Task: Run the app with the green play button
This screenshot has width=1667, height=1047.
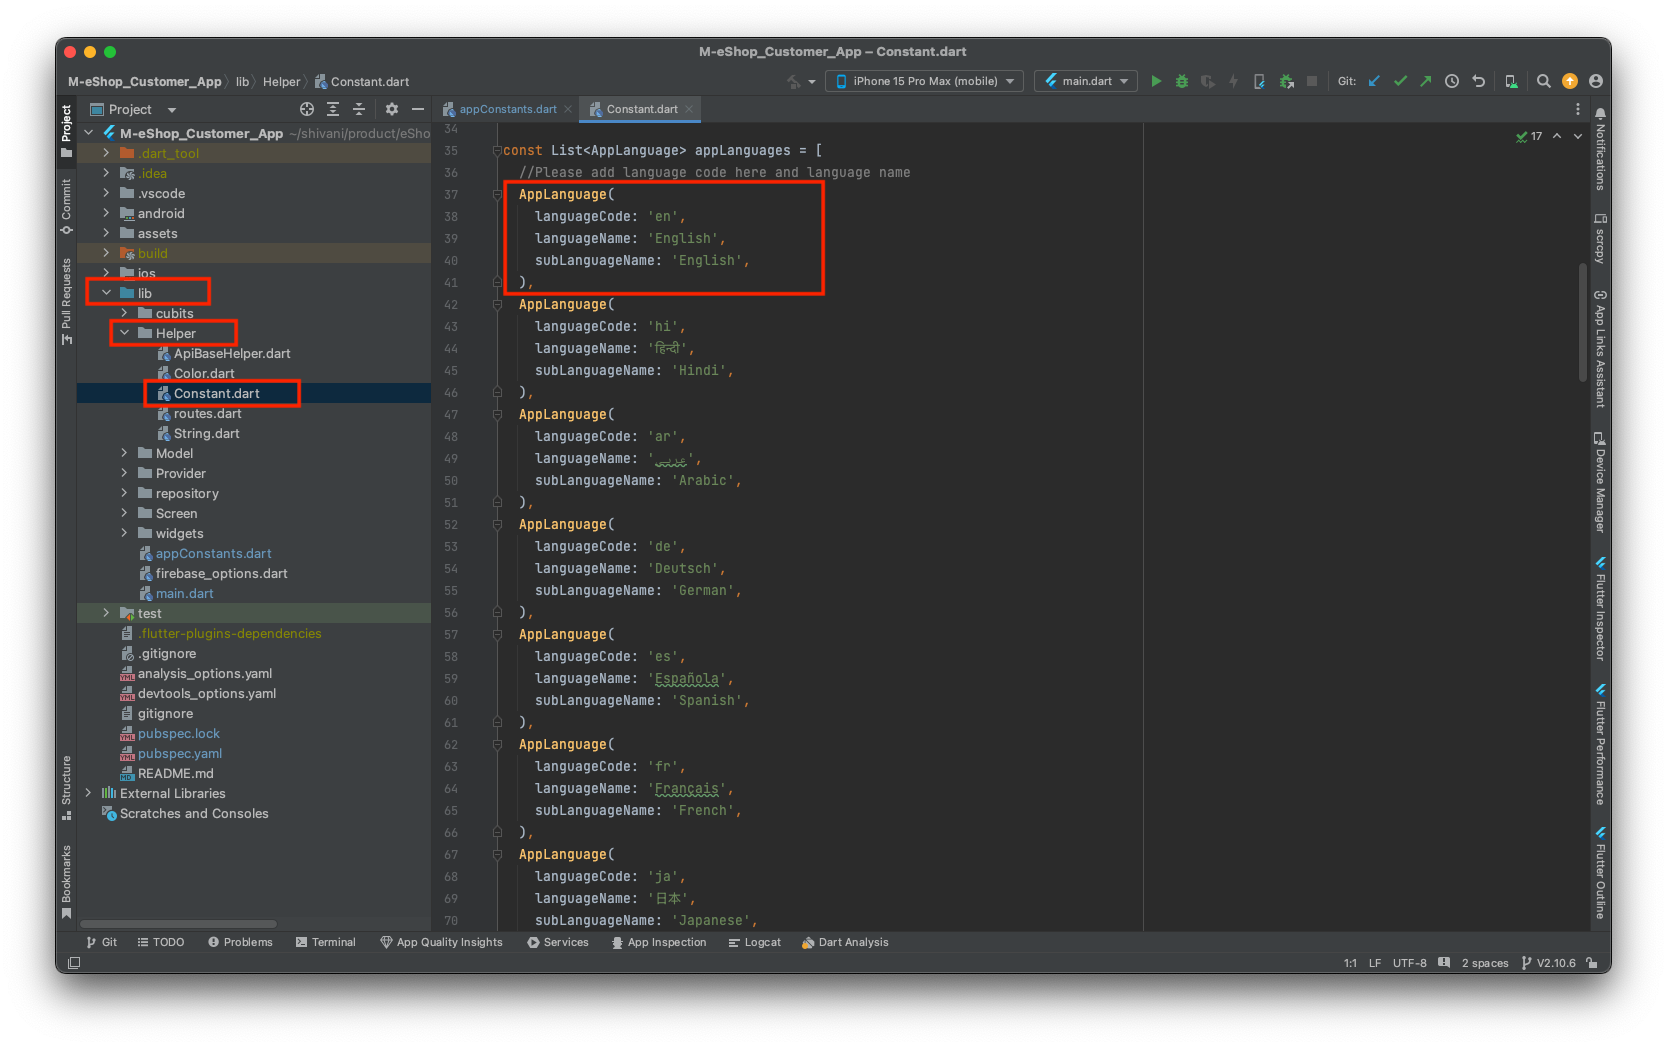Action: click(1156, 81)
